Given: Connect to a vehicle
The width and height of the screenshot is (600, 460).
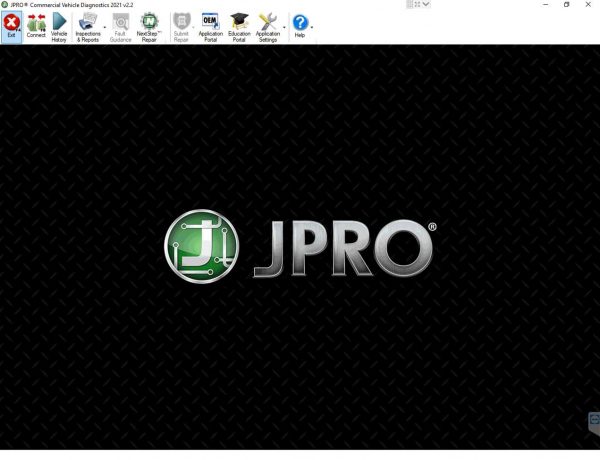Looking at the screenshot, I should (x=36, y=26).
